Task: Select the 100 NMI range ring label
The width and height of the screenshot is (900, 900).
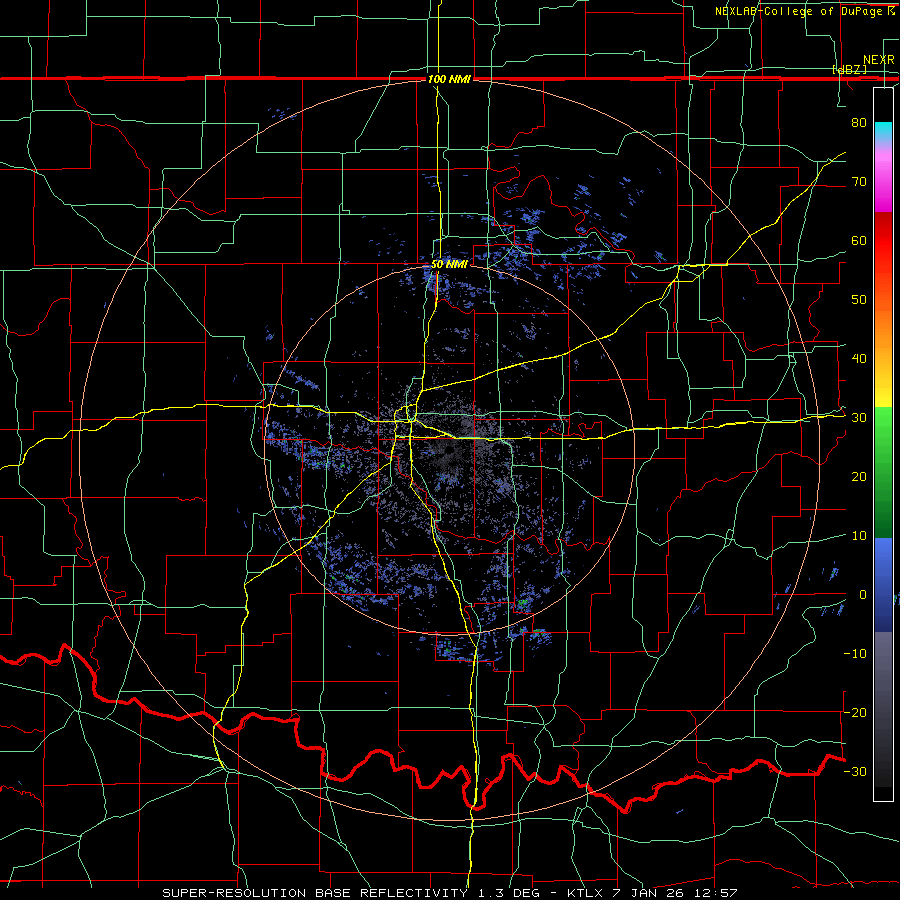Action: (x=449, y=79)
